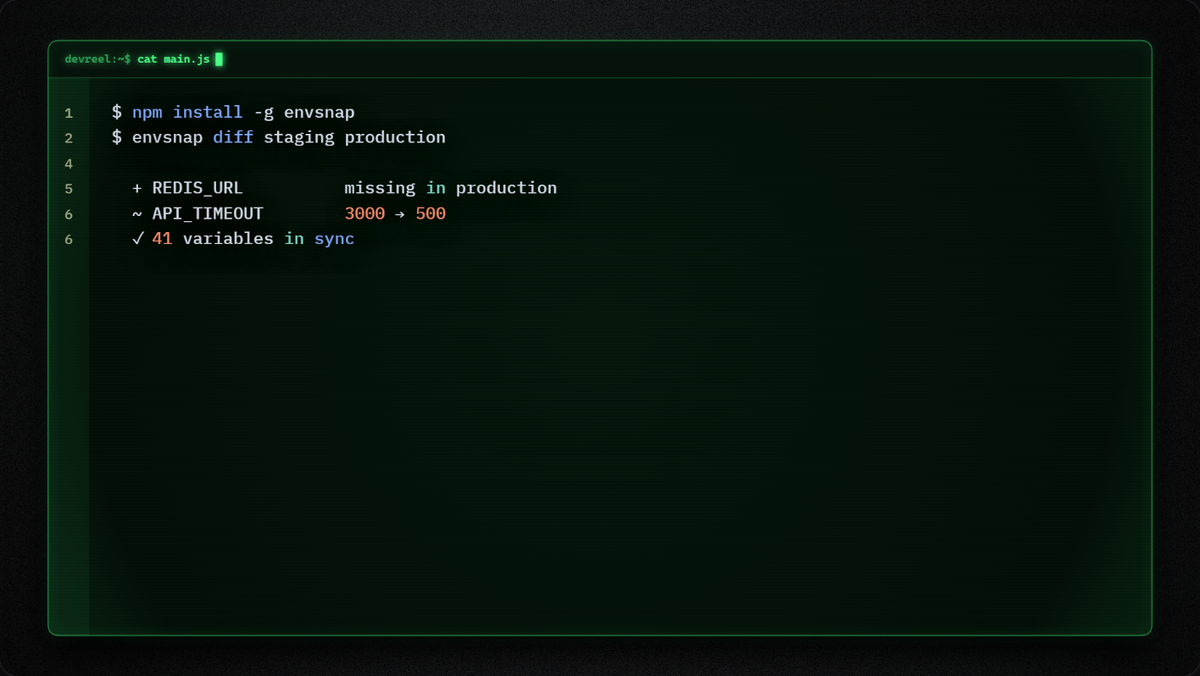Select the word "install" on line 1
Image resolution: width=1200 pixels, height=676 pixels.
tap(208, 112)
